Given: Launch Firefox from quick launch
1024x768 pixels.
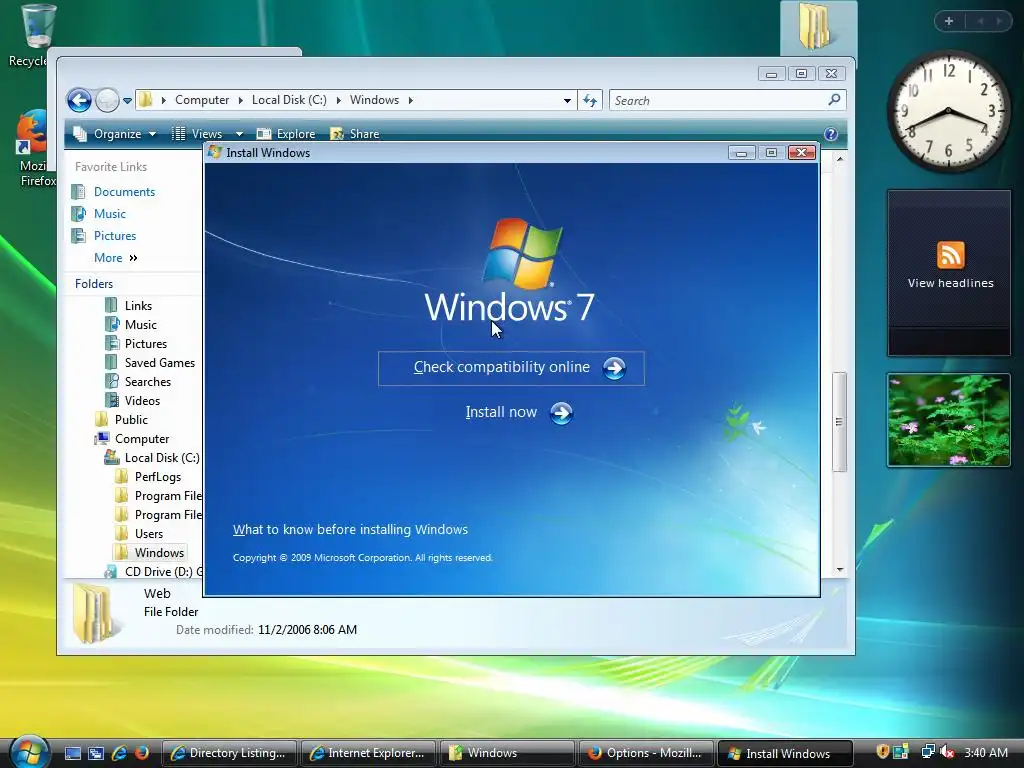Looking at the screenshot, I should [142, 753].
